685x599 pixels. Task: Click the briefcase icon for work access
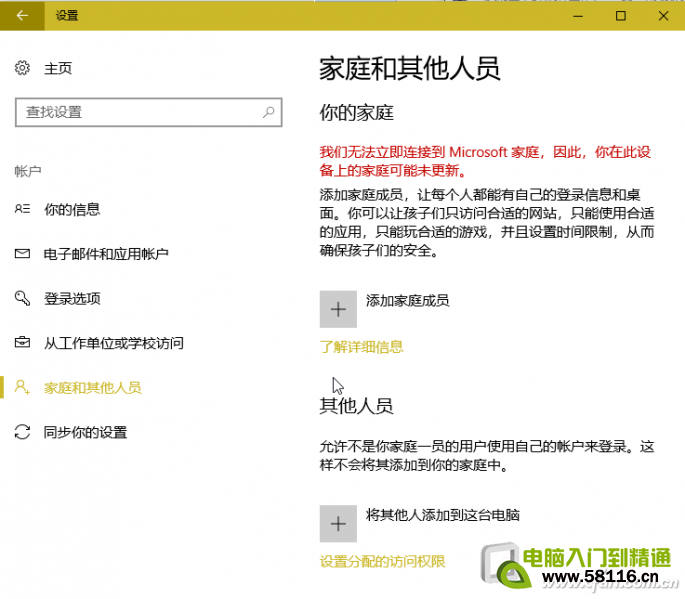click(x=23, y=343)
